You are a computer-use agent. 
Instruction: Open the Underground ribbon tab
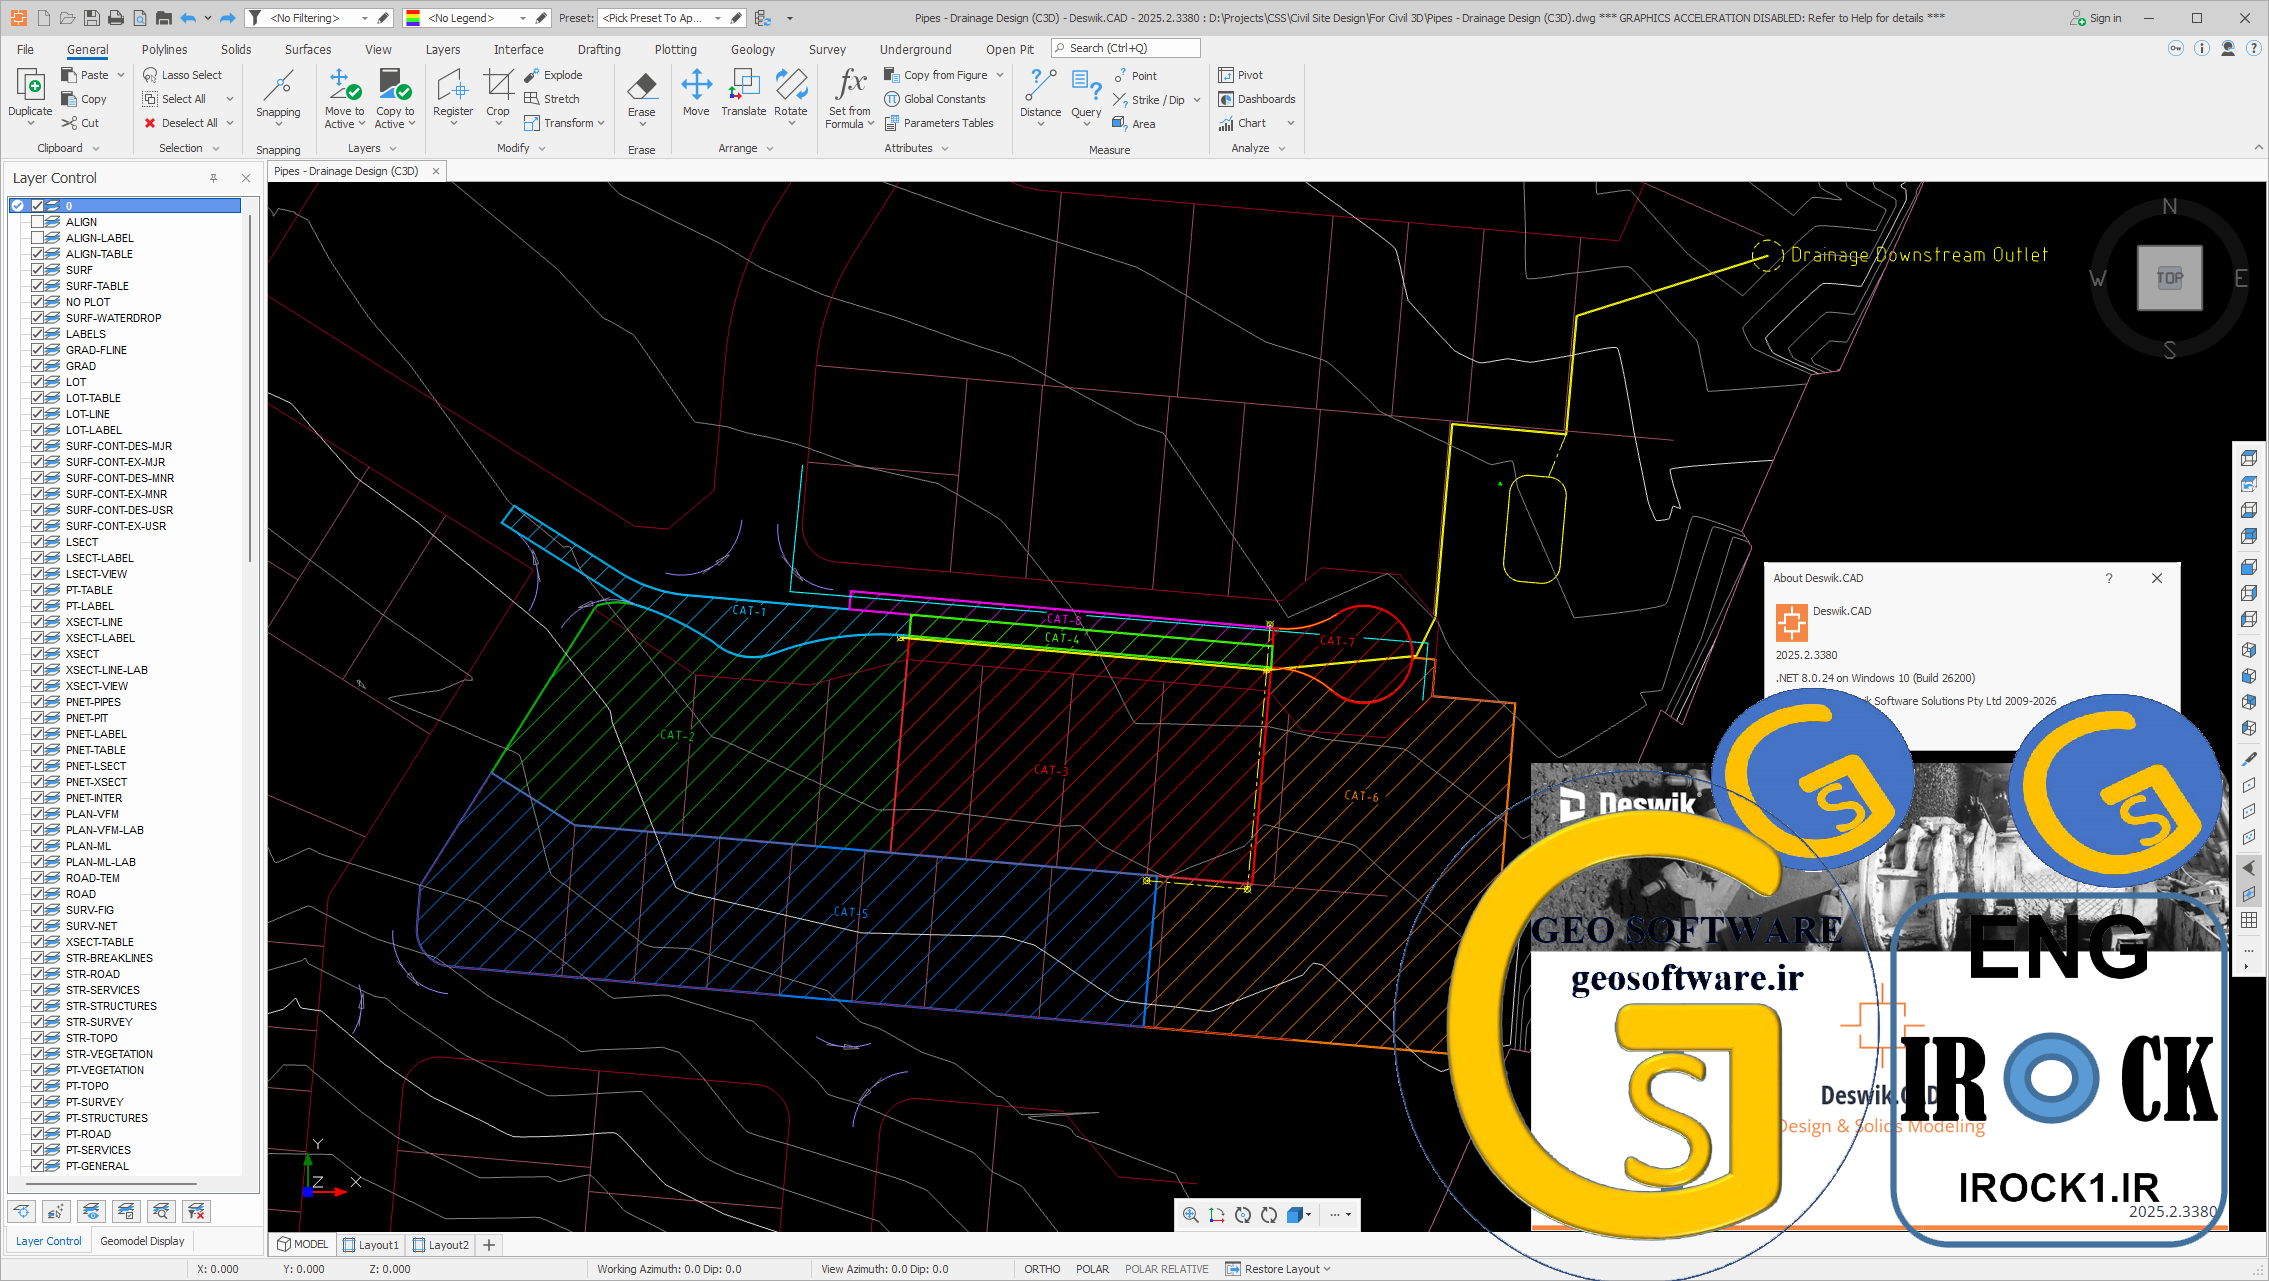click(915, 49)
